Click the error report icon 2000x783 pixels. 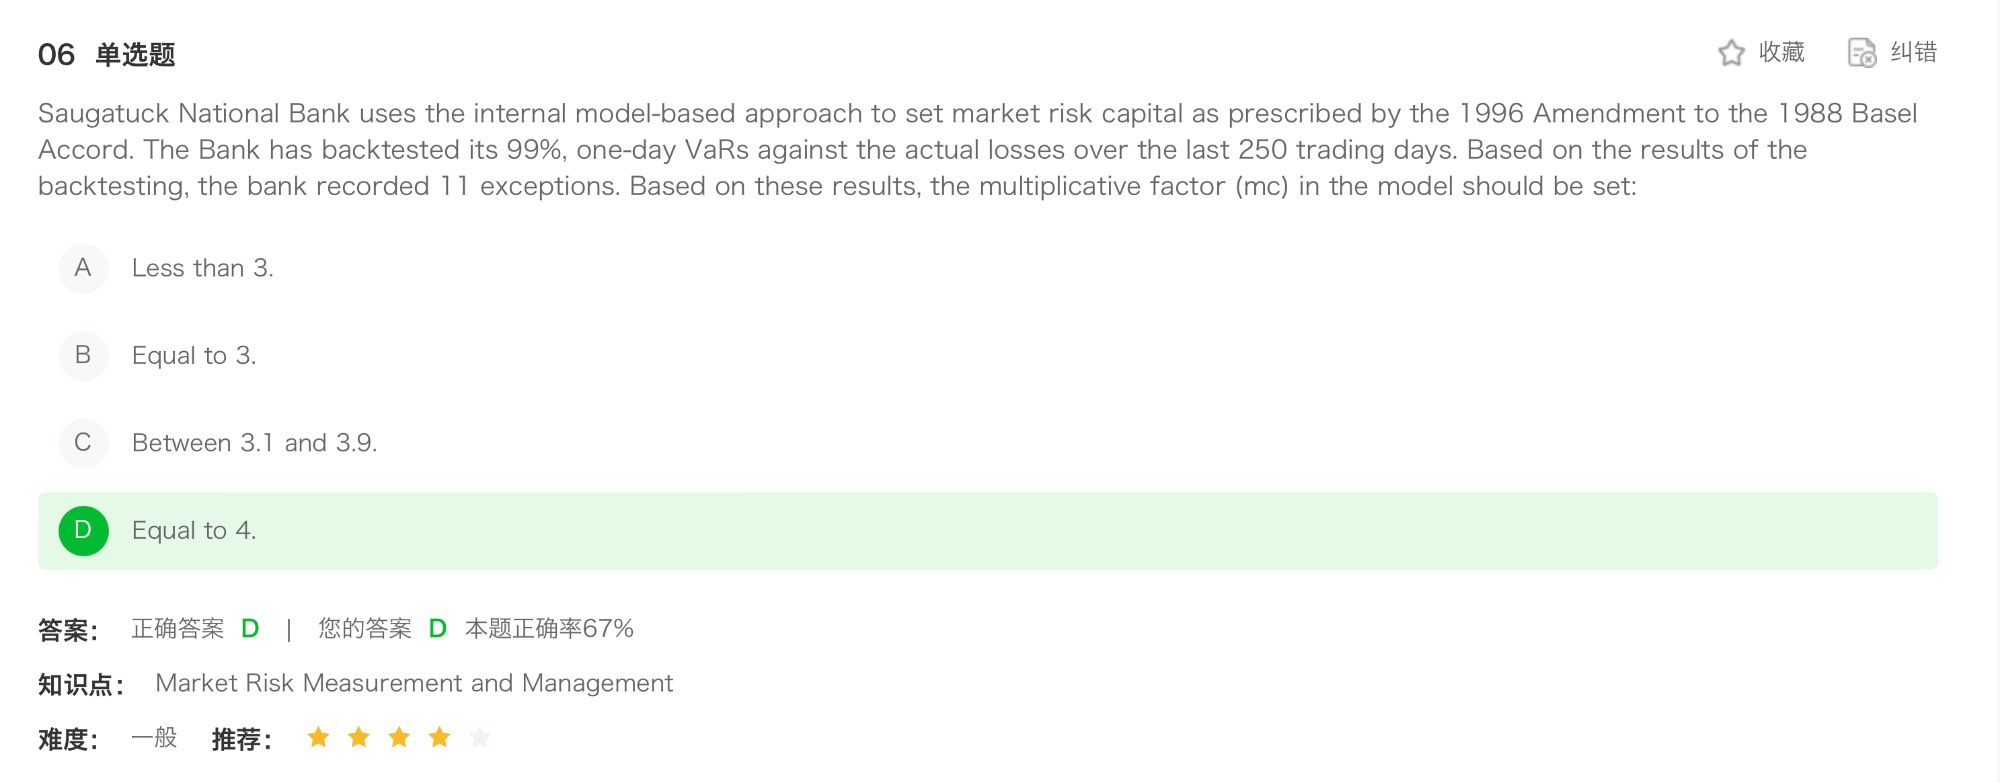(x=1861, y=53)
